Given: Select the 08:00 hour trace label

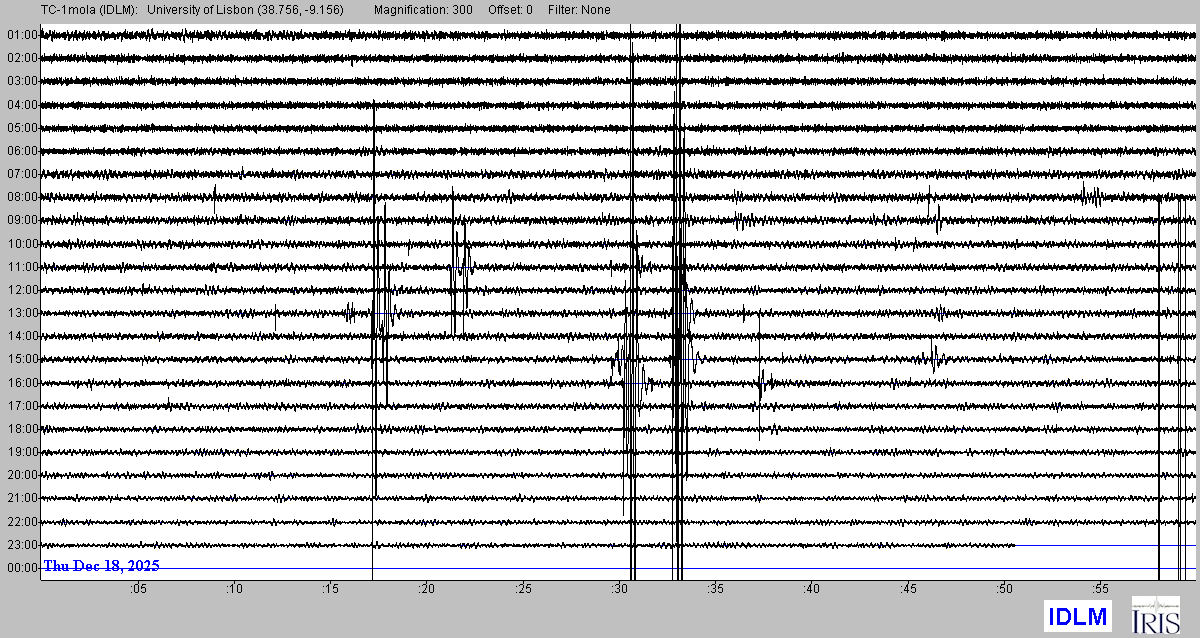Looking at the screenshot, I should coord(22,197).
